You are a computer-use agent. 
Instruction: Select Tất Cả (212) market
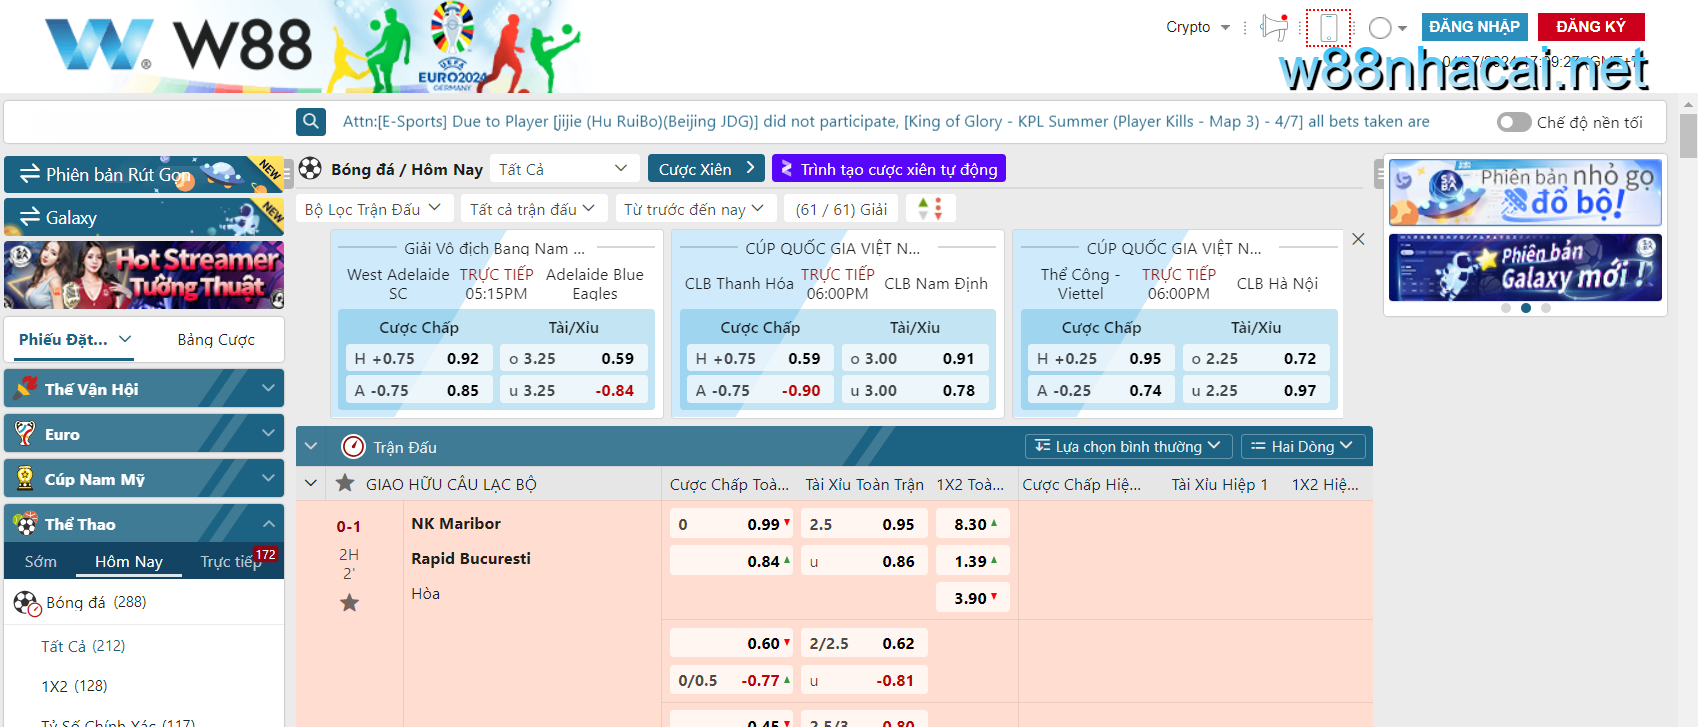point(83,646)
